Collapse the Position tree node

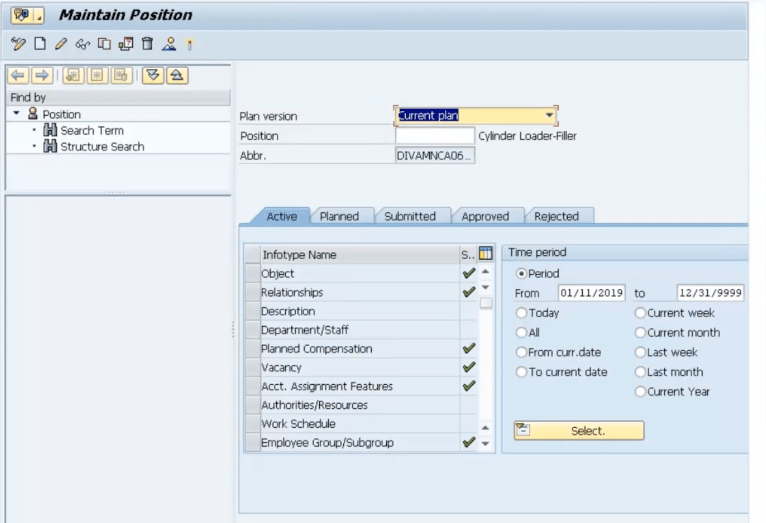(x=17, y=113)
